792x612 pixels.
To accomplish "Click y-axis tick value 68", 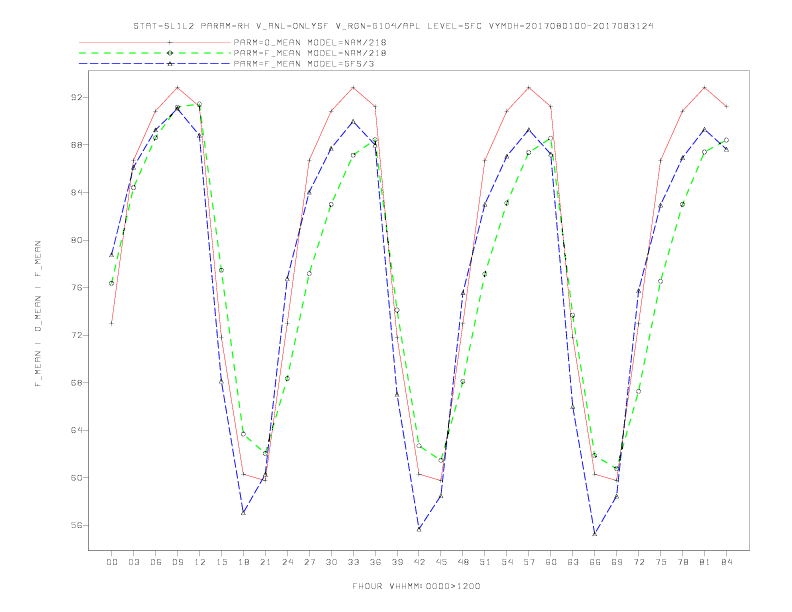I will tap(76, 383).
